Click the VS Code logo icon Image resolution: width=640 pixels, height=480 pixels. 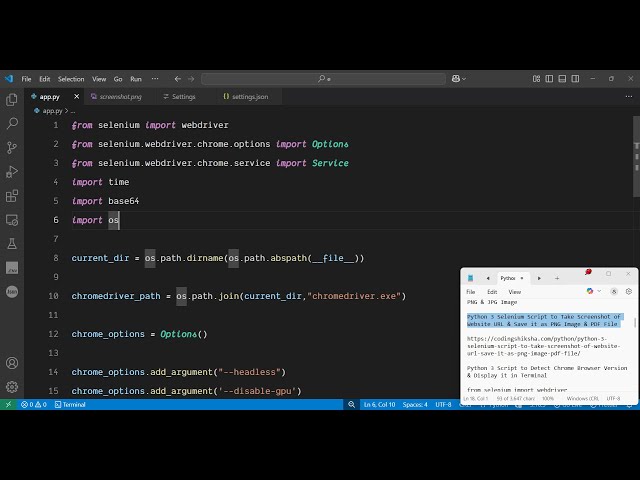[9, 79]
